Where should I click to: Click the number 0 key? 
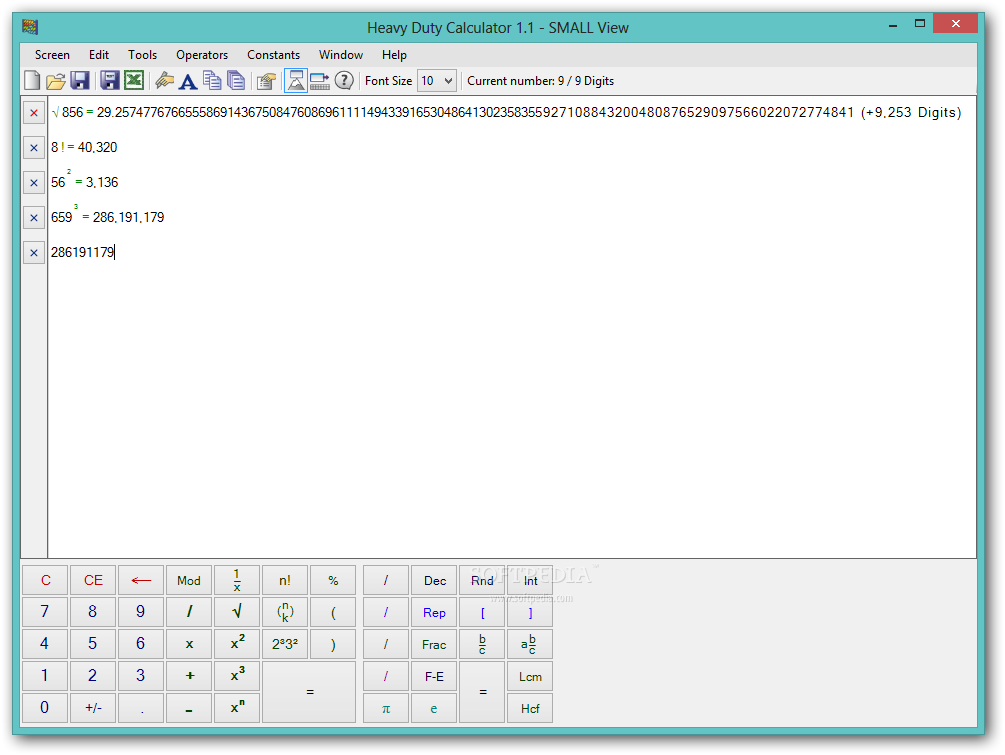click(45, 708)
